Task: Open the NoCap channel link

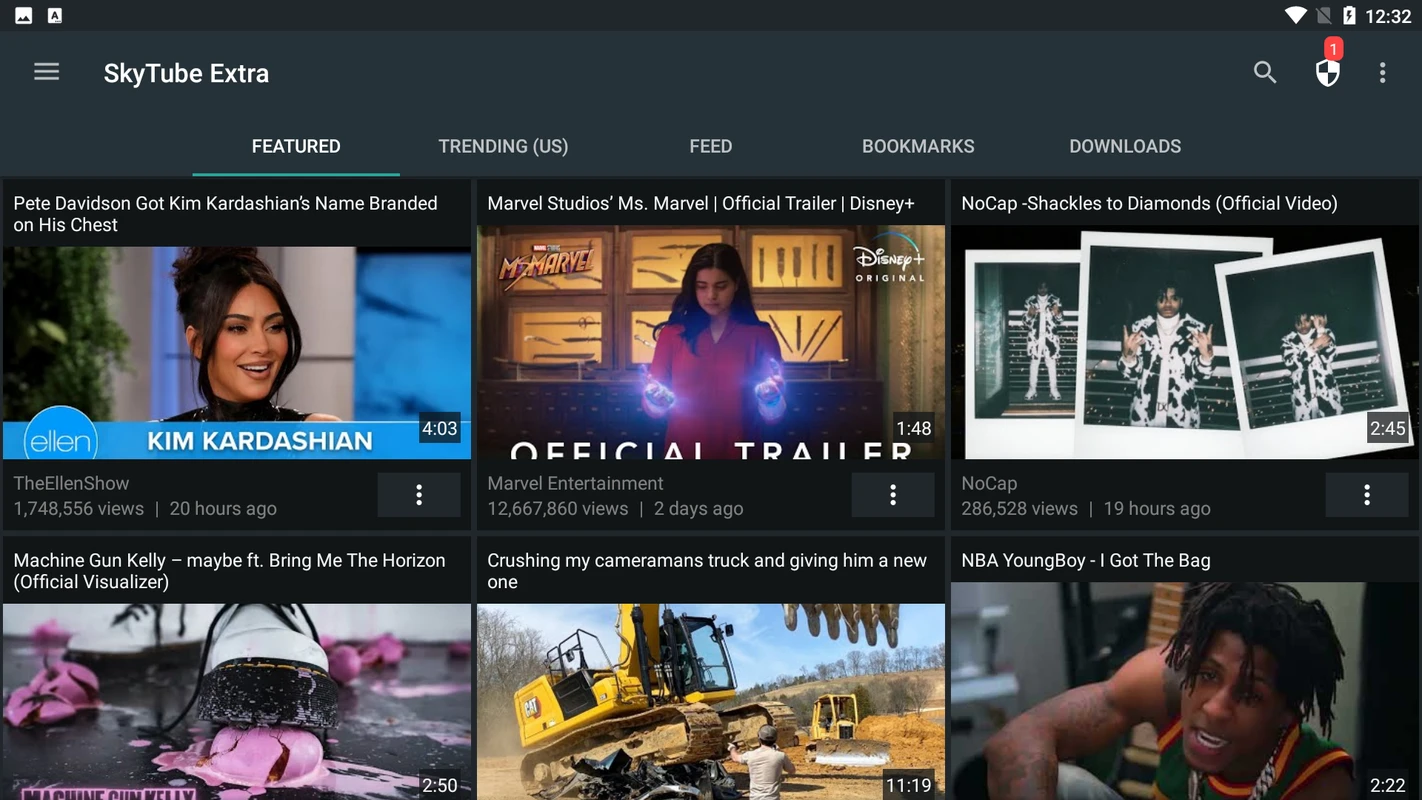Action: pyautogui.click(x=988, y=483)
